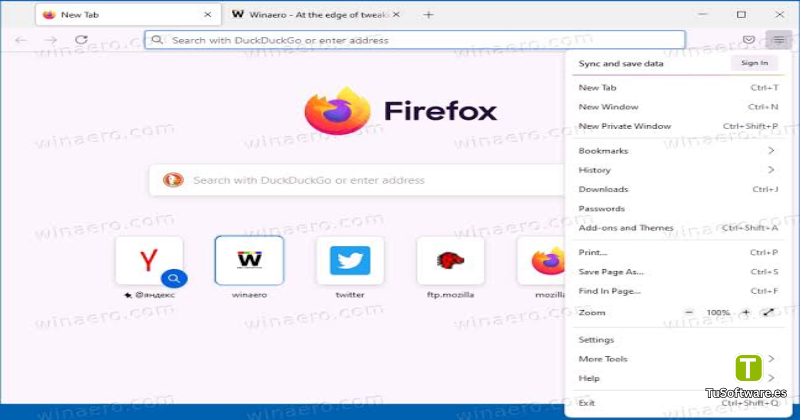The width and height of the screenshot is (800, 420).
Task: Toggle the hamburger application menu button
Action: (x=779, y=40)
